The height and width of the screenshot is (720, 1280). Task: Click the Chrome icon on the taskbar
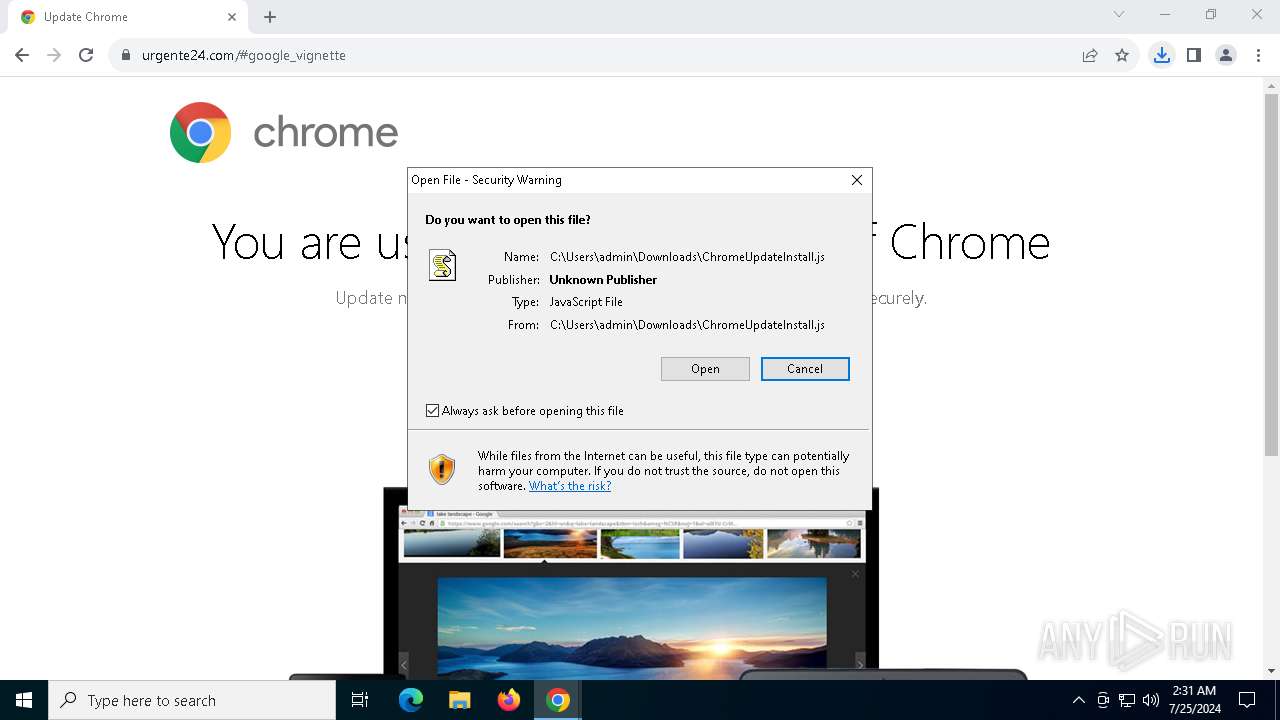558,700
